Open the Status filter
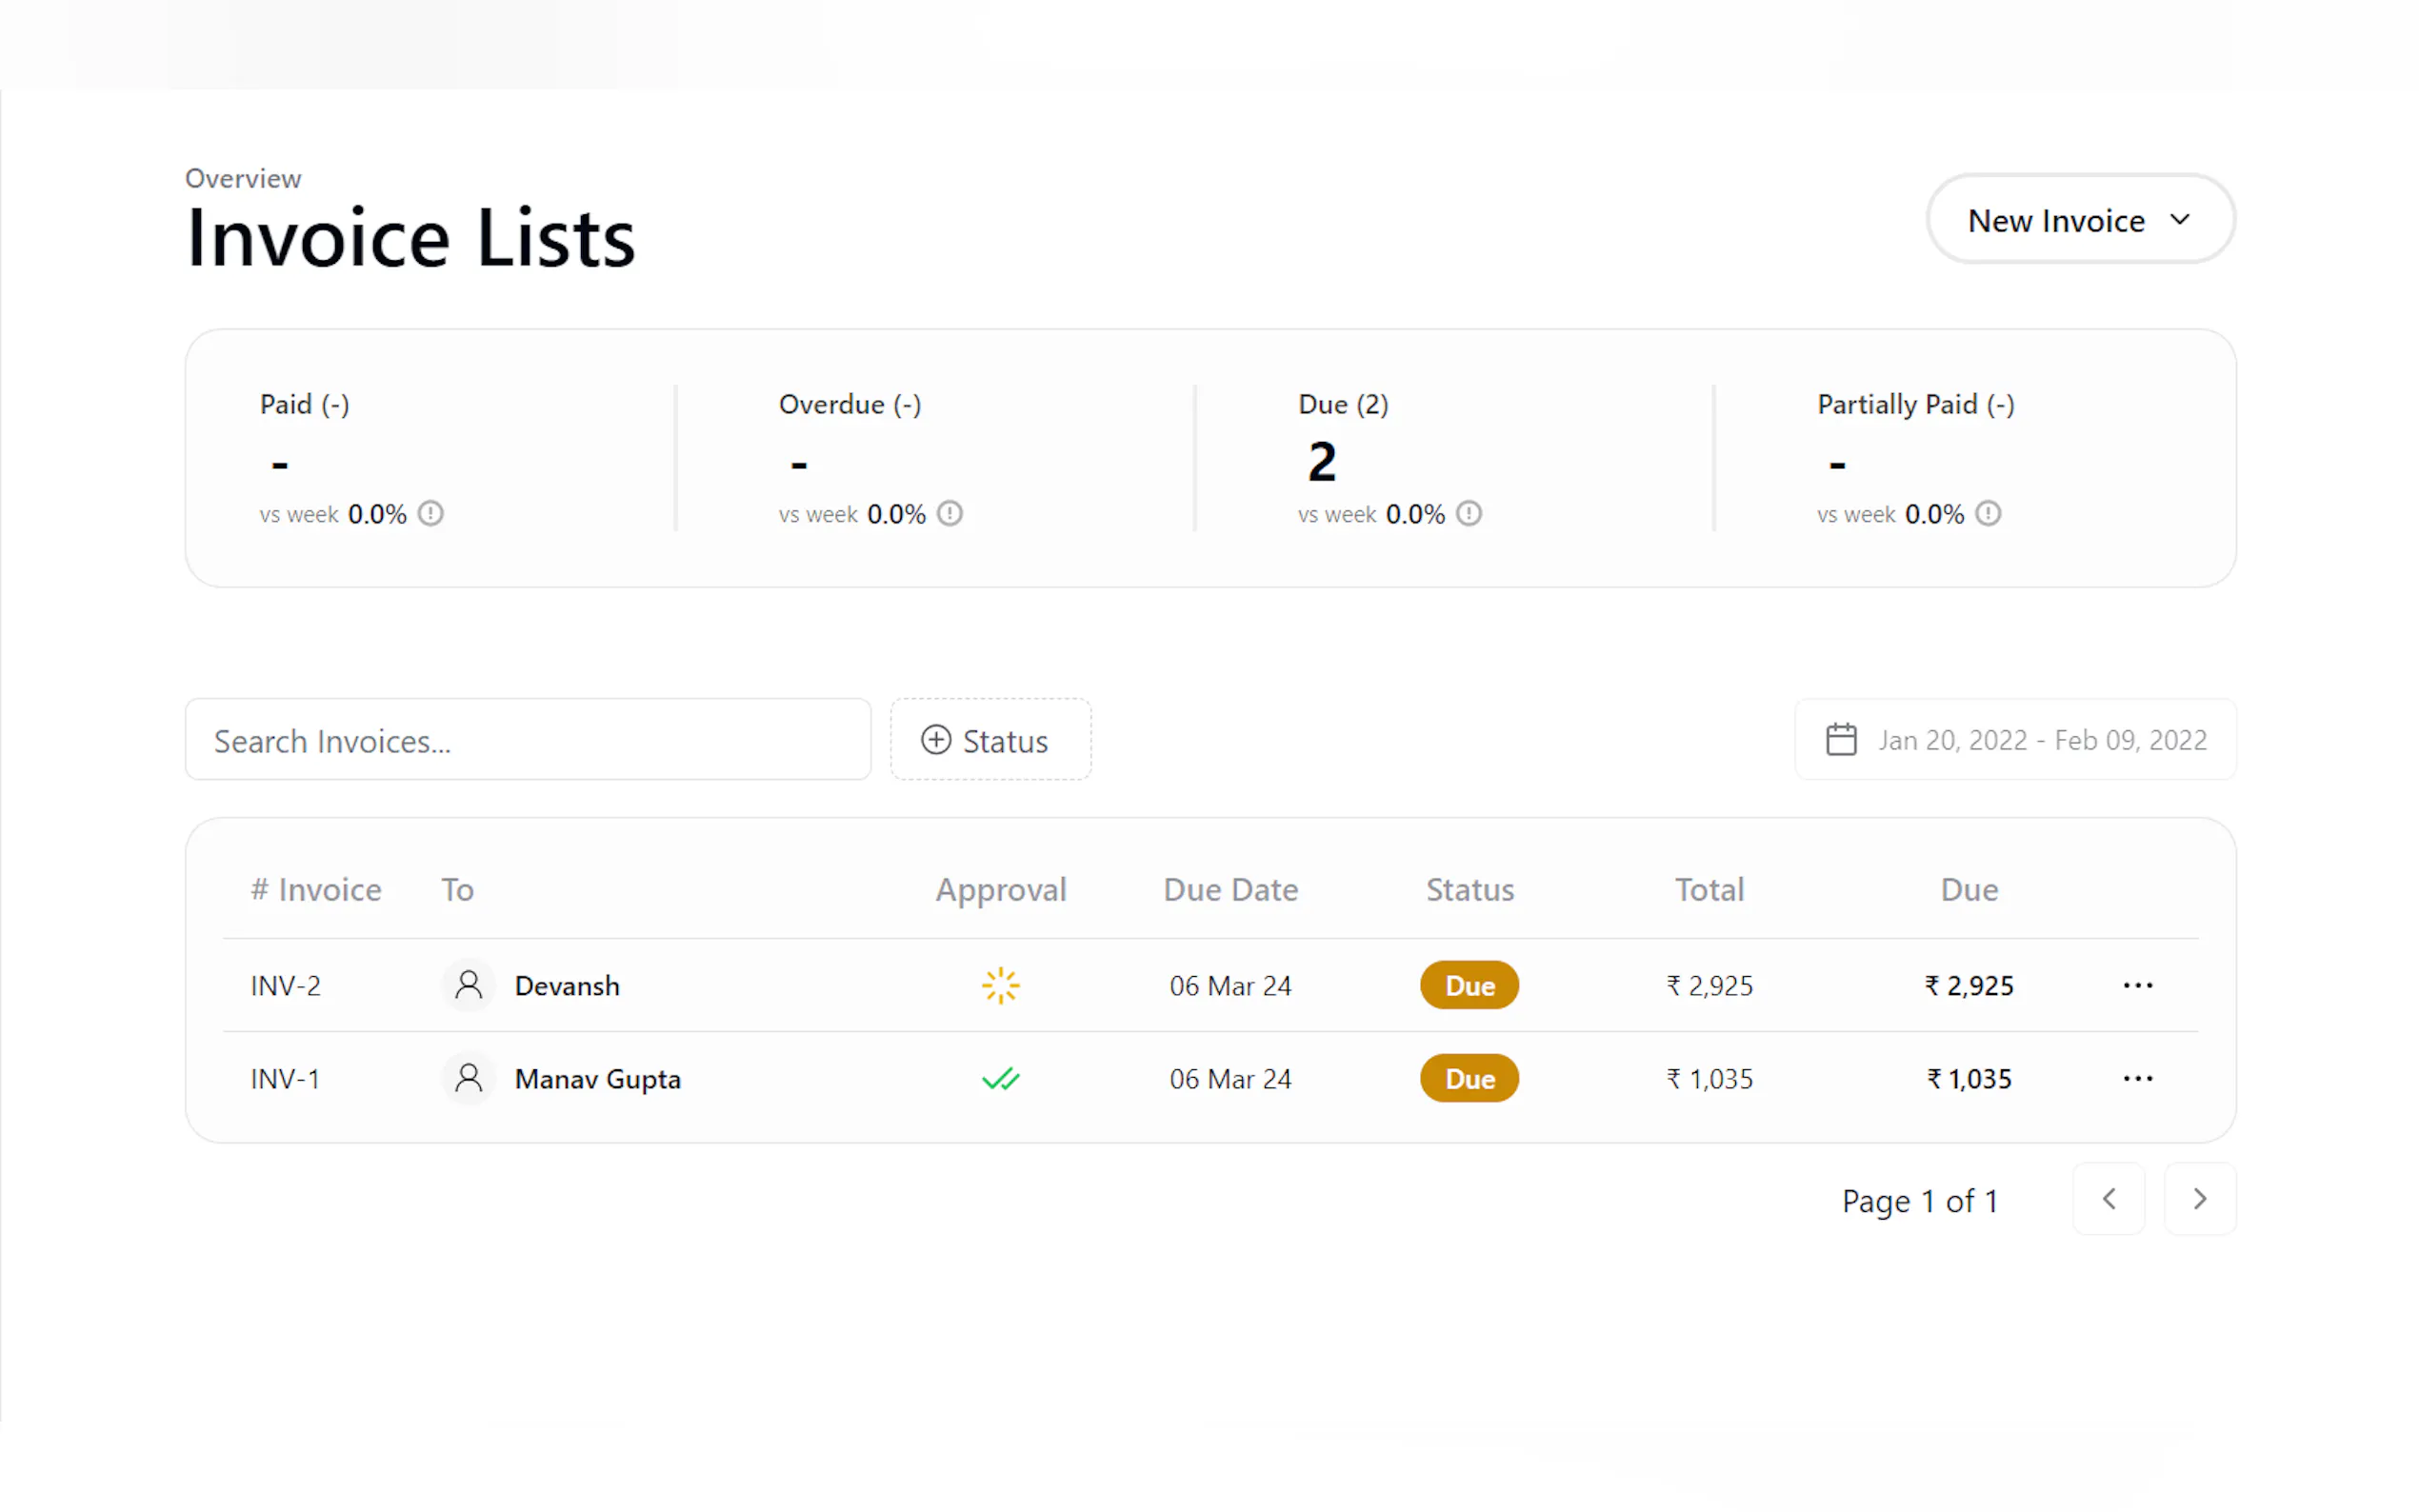 pos(990,741)
